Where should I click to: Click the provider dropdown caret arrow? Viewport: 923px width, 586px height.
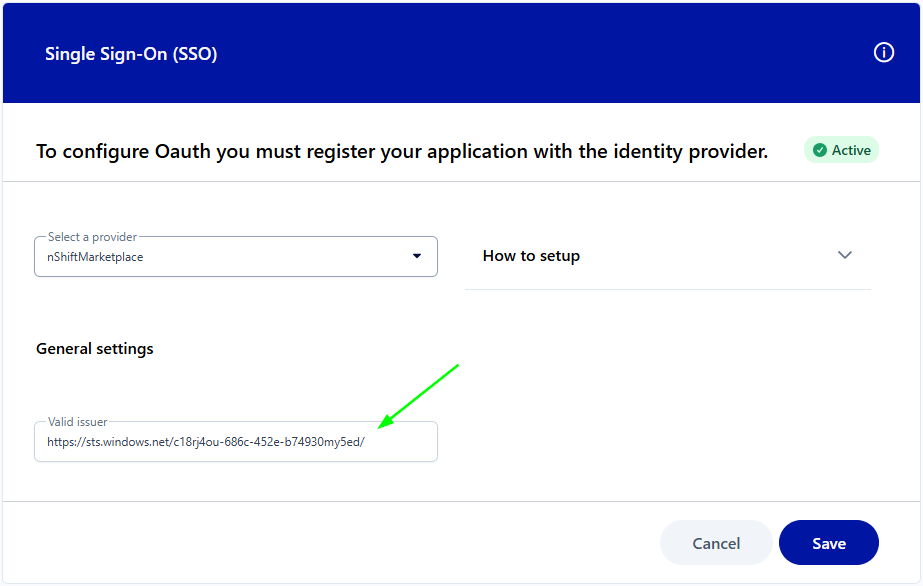[x=417, y=257]
